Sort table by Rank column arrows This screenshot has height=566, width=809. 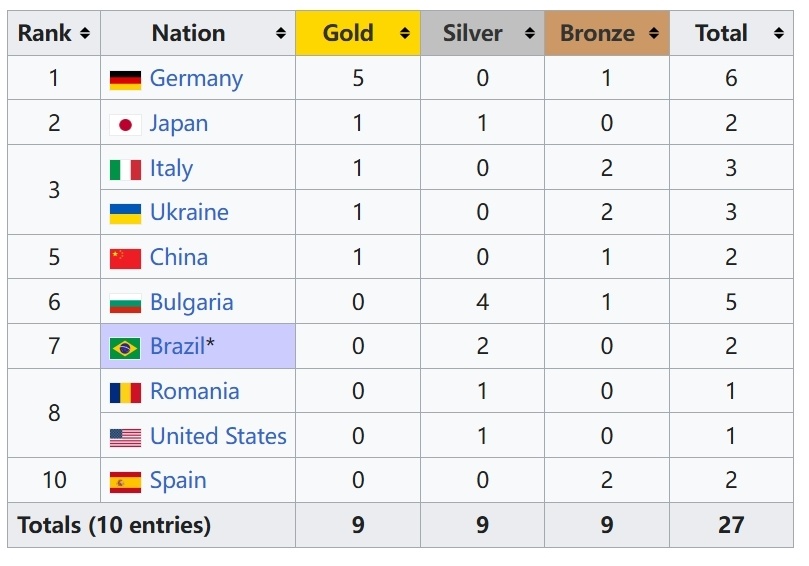click(x=85, y=34)
